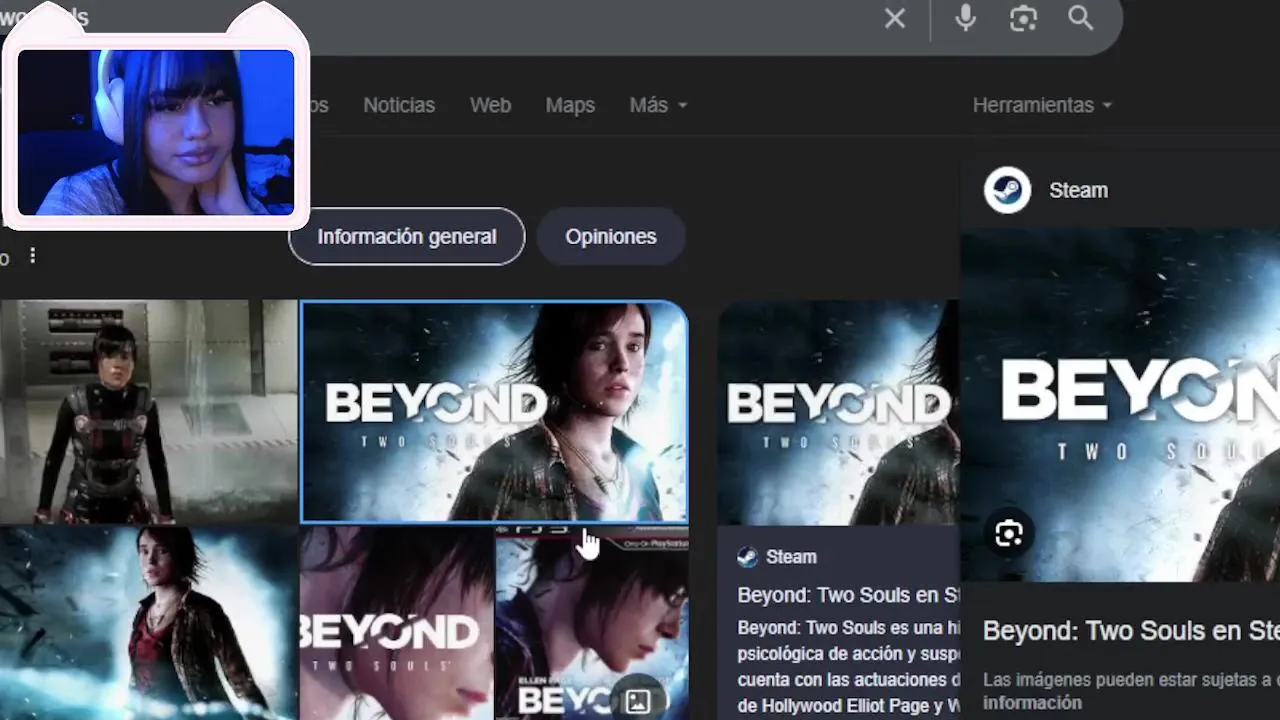Open the Beyond cover thumbnail above Steam result
Viewport: 1280px width, 720px height.
(x=838, y=412)
